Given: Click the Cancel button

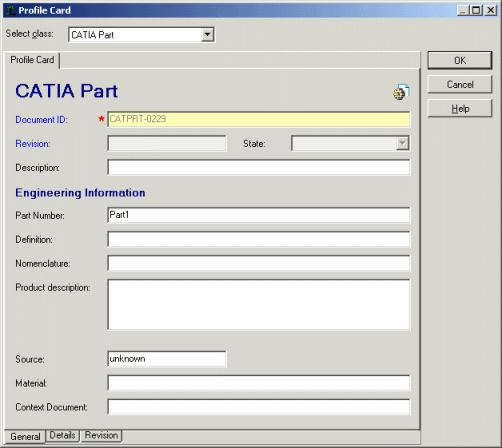Looking at the screenshot, I should point(460,84).
